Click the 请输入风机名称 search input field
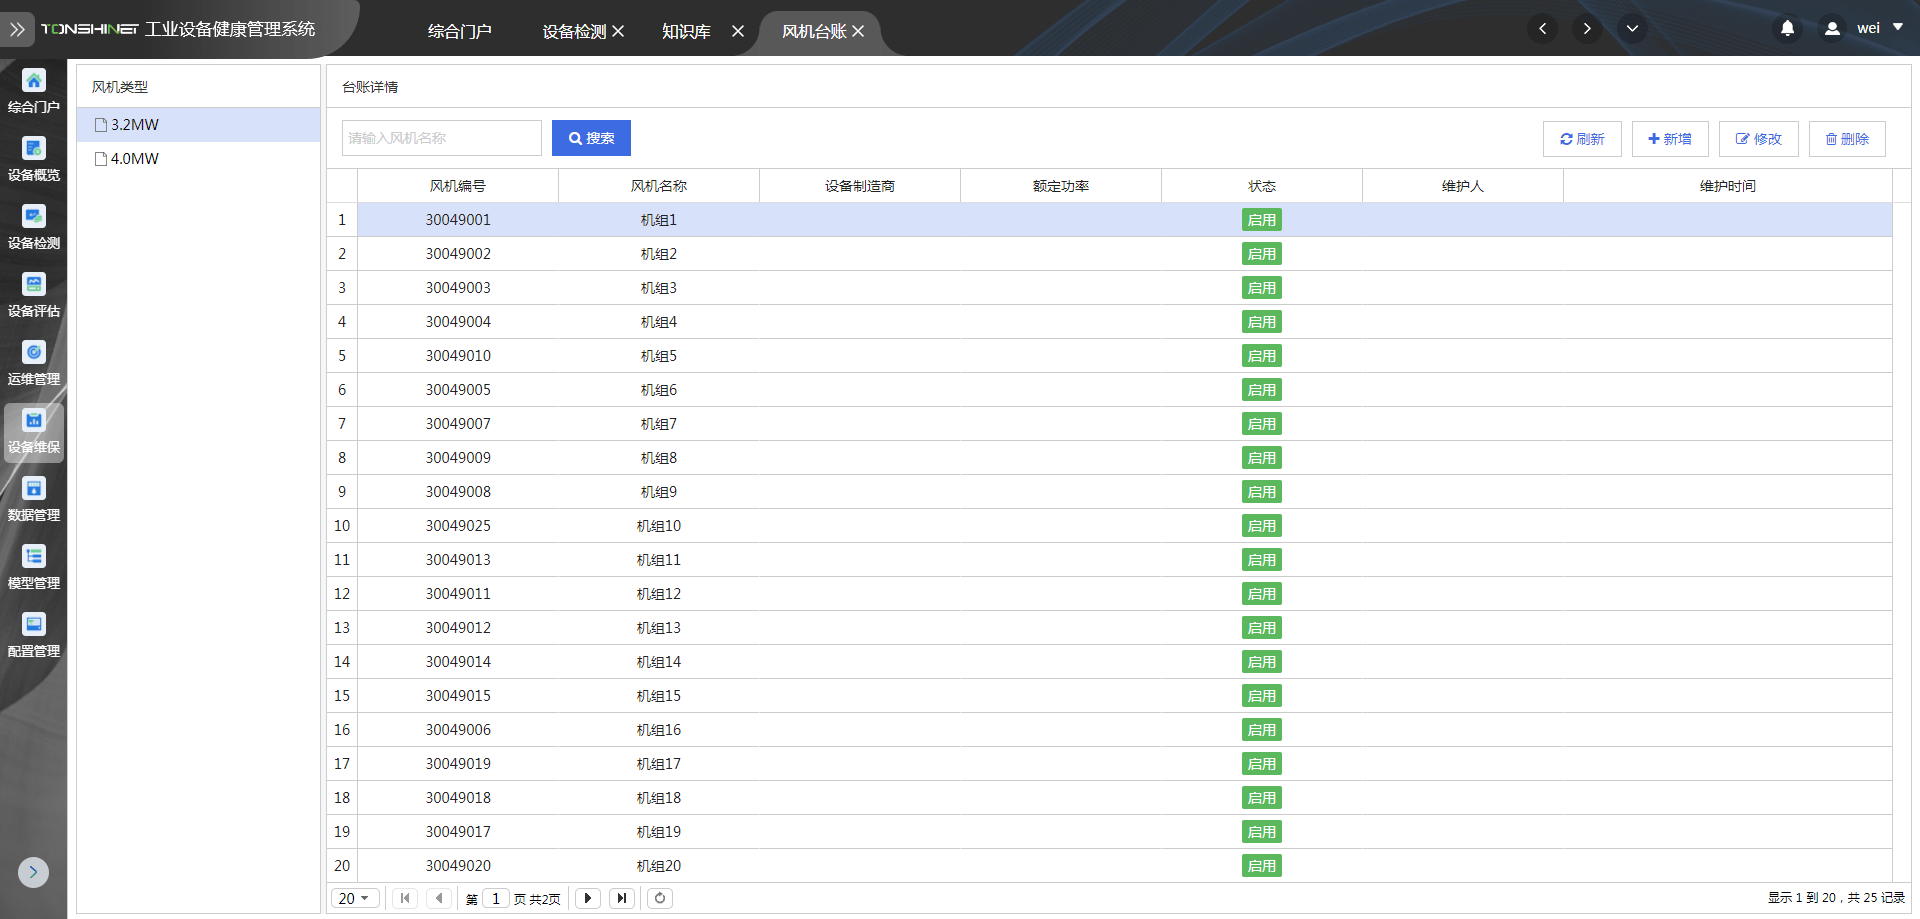The width and height of the screenshot is (1920, 919). point(441,138)
